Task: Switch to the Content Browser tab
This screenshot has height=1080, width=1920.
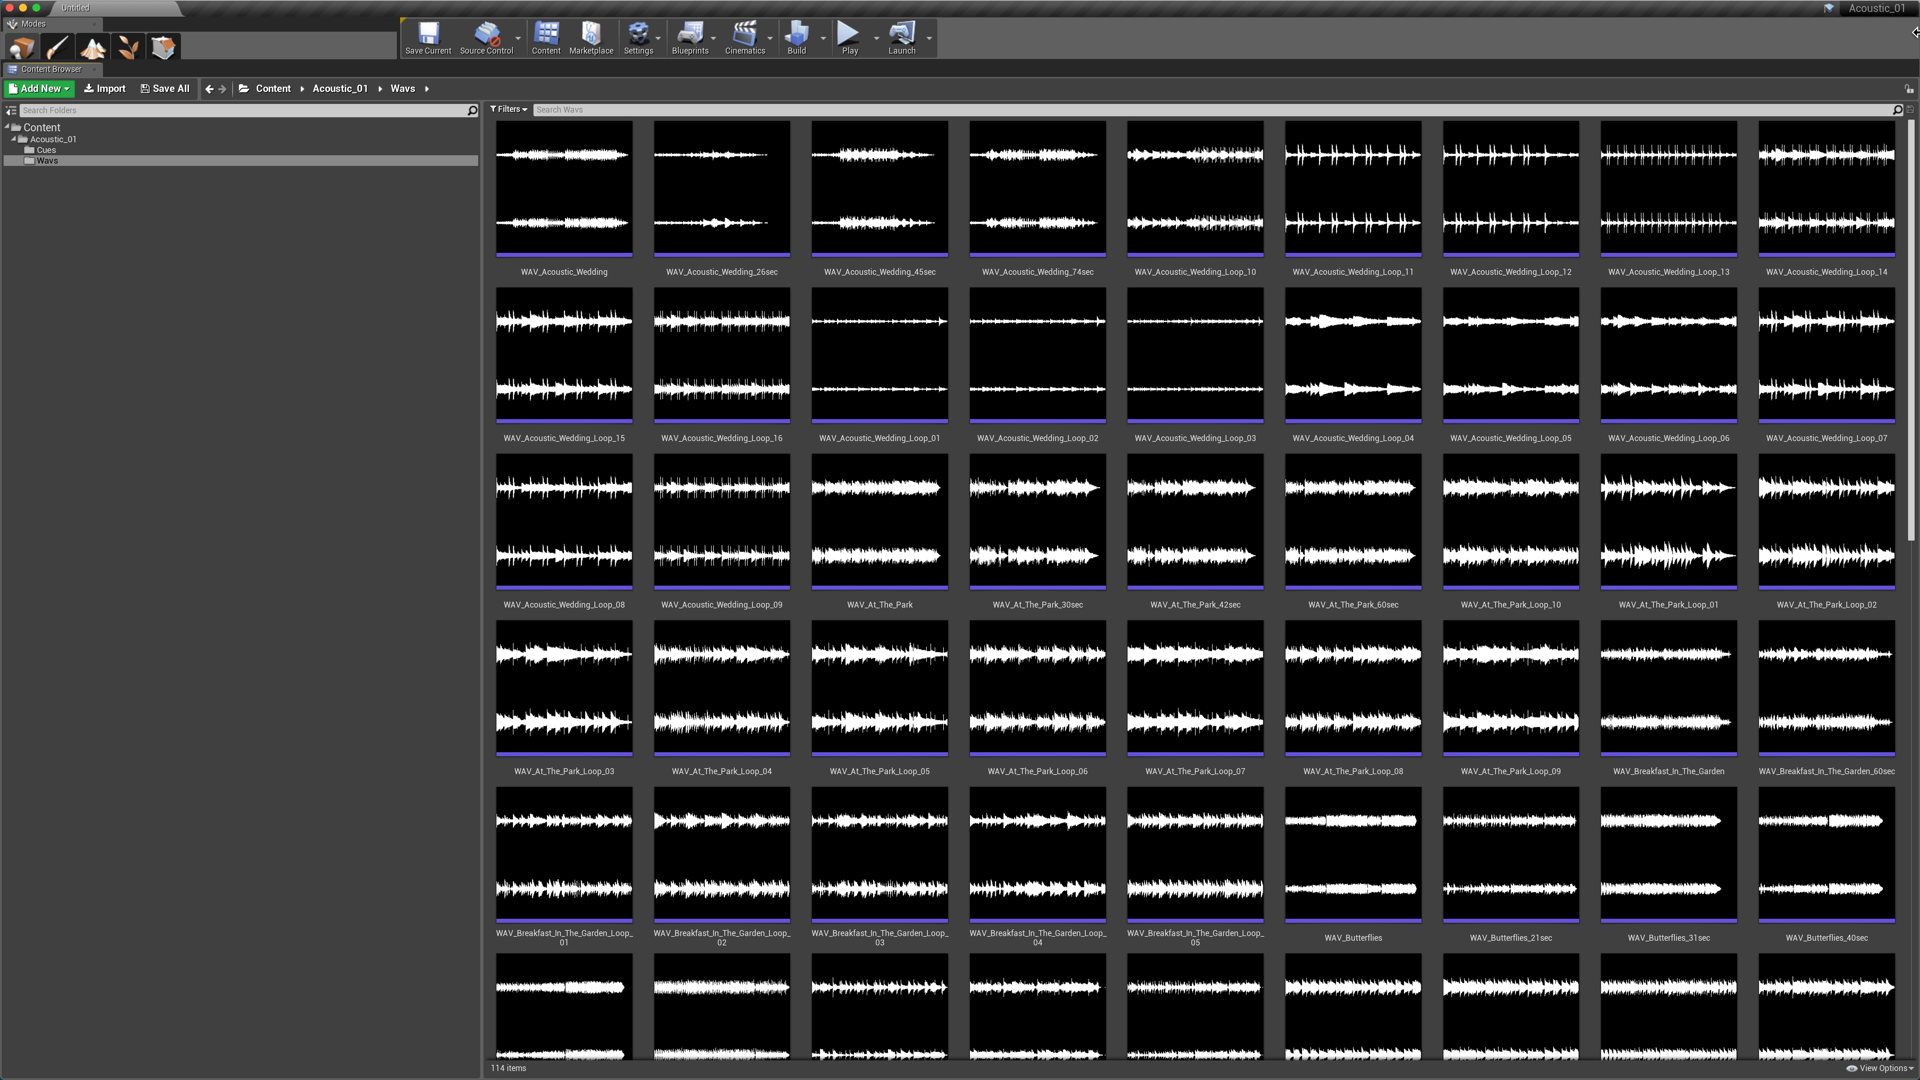Action: [x=50, y=69]
